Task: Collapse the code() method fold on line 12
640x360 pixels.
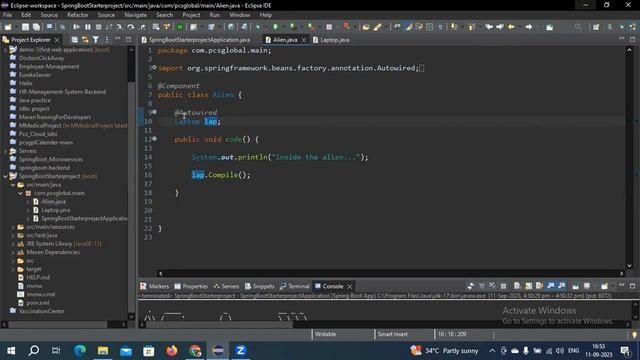Action: tap(154, 139)
